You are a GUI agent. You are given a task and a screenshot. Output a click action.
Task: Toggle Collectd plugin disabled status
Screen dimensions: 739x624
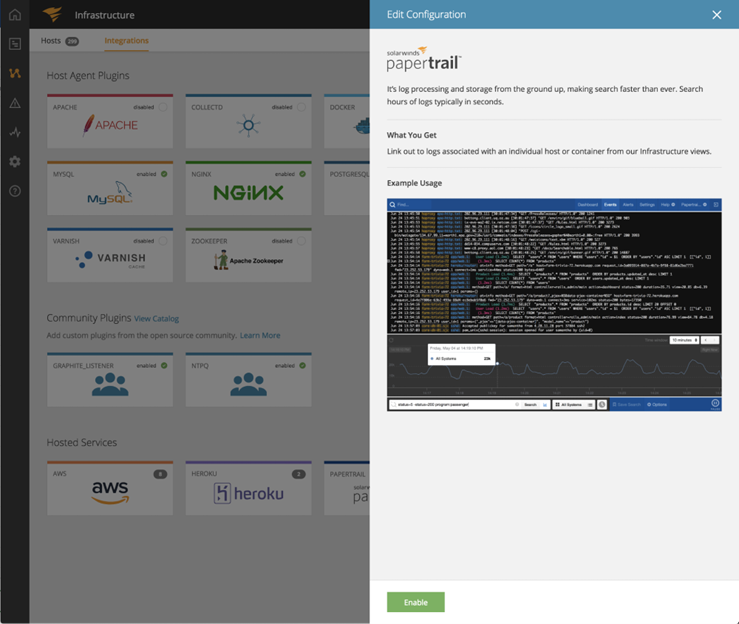click(x=302, y=107)
